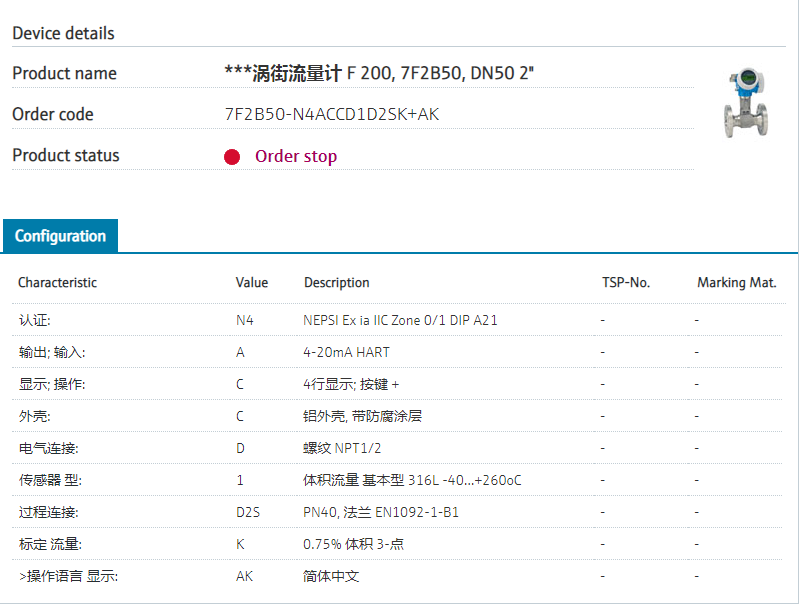Click the Description column header
Viewport: 799px width, 604px height.
[x=337, y=283]
